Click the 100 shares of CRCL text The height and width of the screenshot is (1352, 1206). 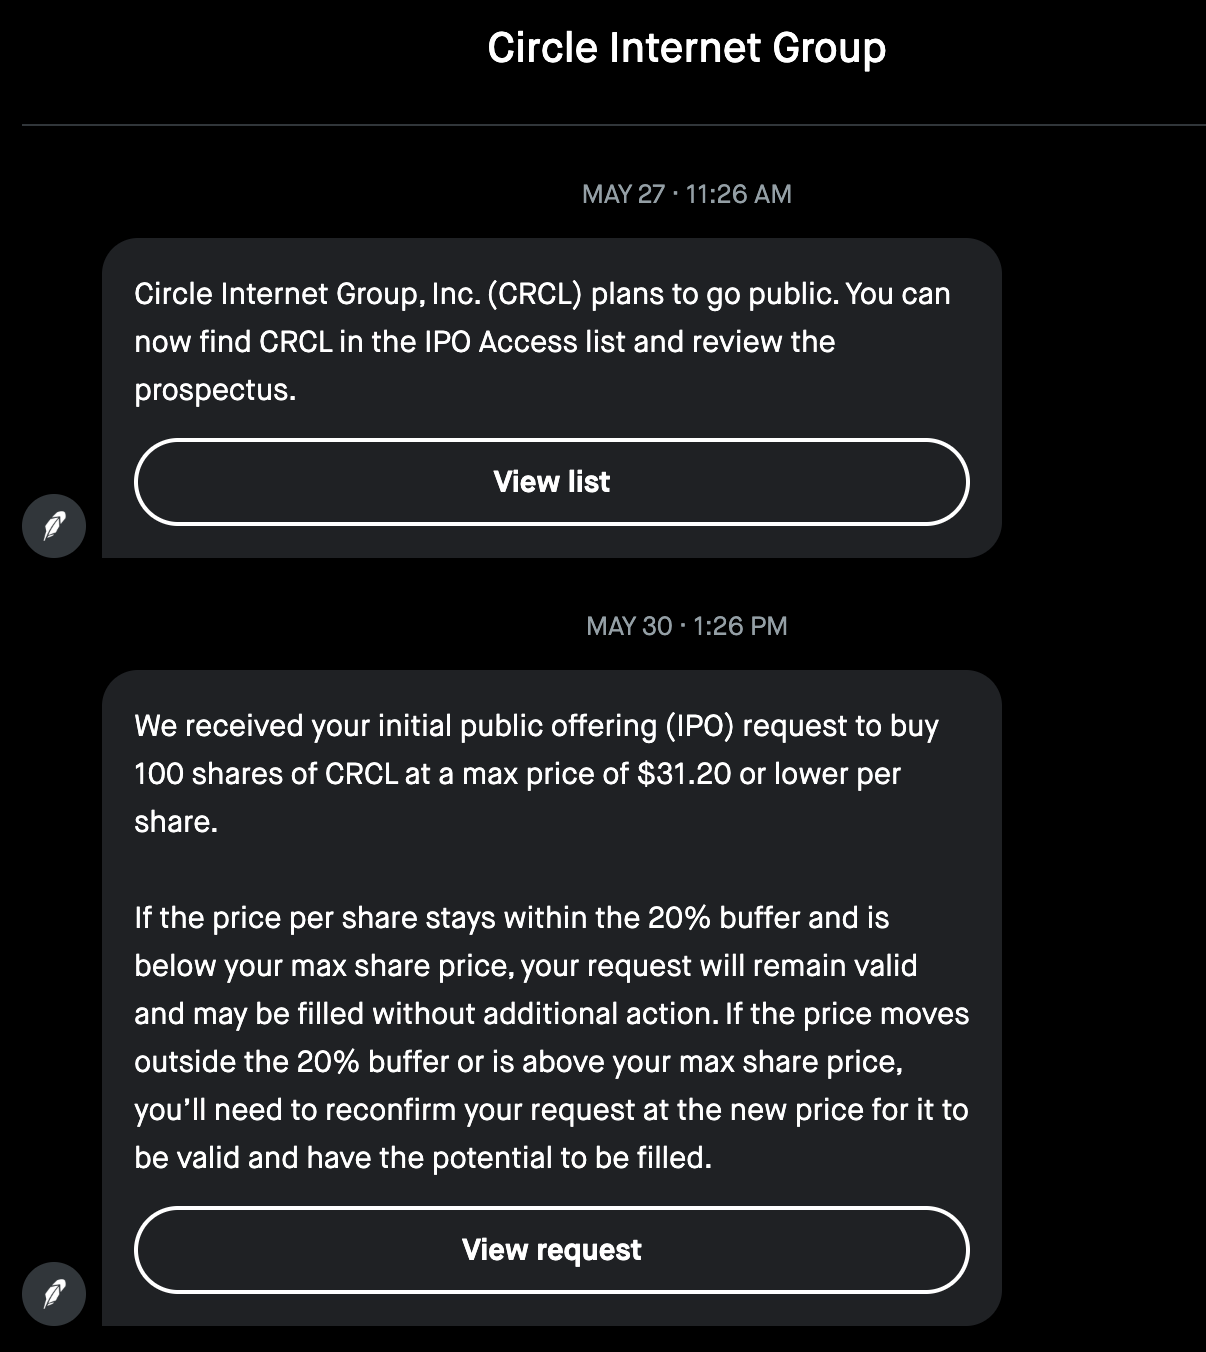266,774
